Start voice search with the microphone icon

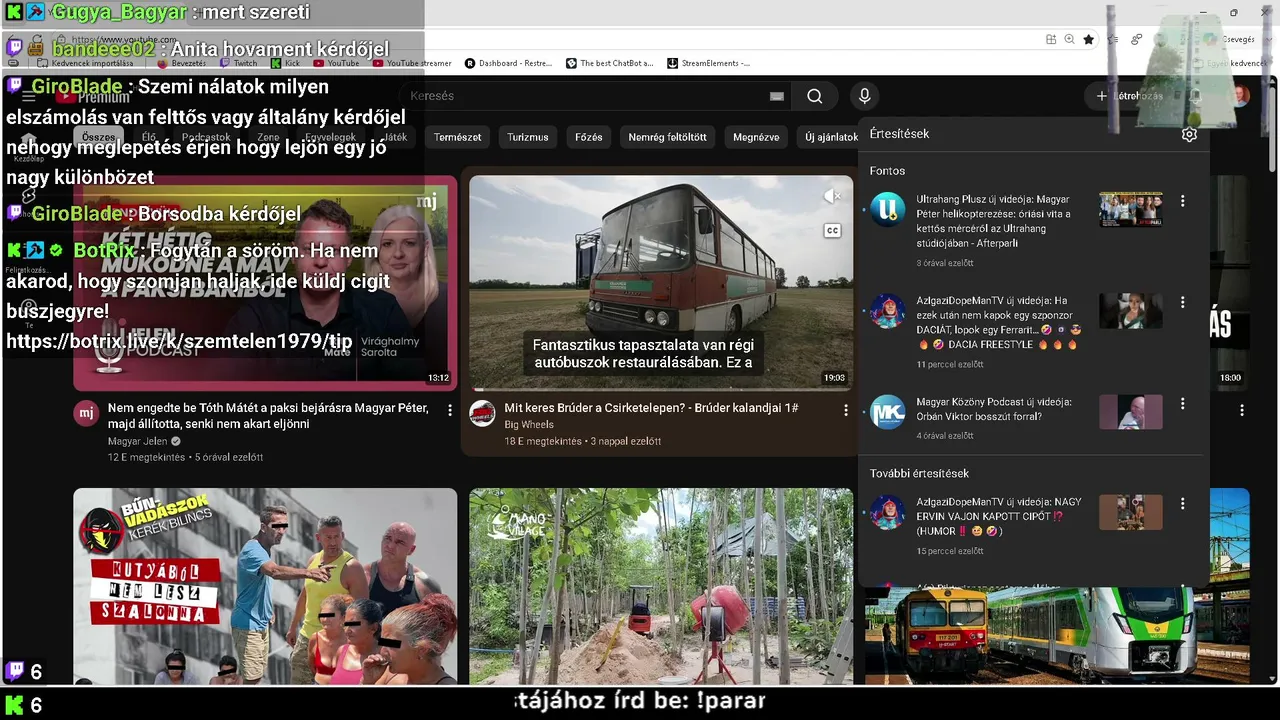pos(865,96)
